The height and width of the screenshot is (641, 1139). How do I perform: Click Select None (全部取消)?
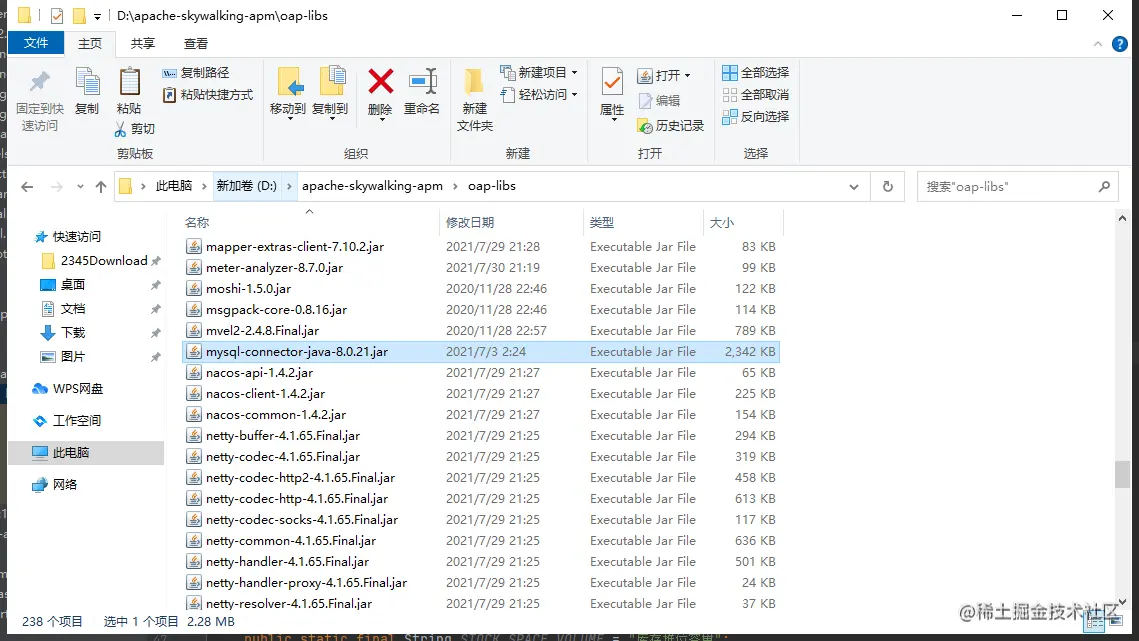point(755,94)
